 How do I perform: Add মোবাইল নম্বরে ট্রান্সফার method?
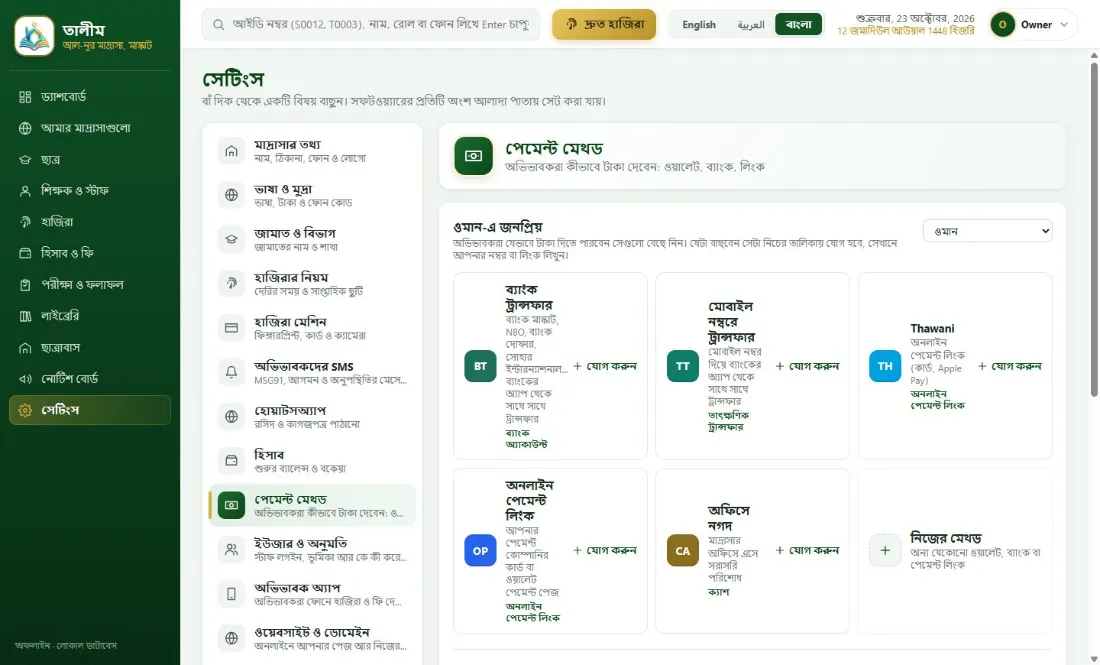click(x=807, y=366)
